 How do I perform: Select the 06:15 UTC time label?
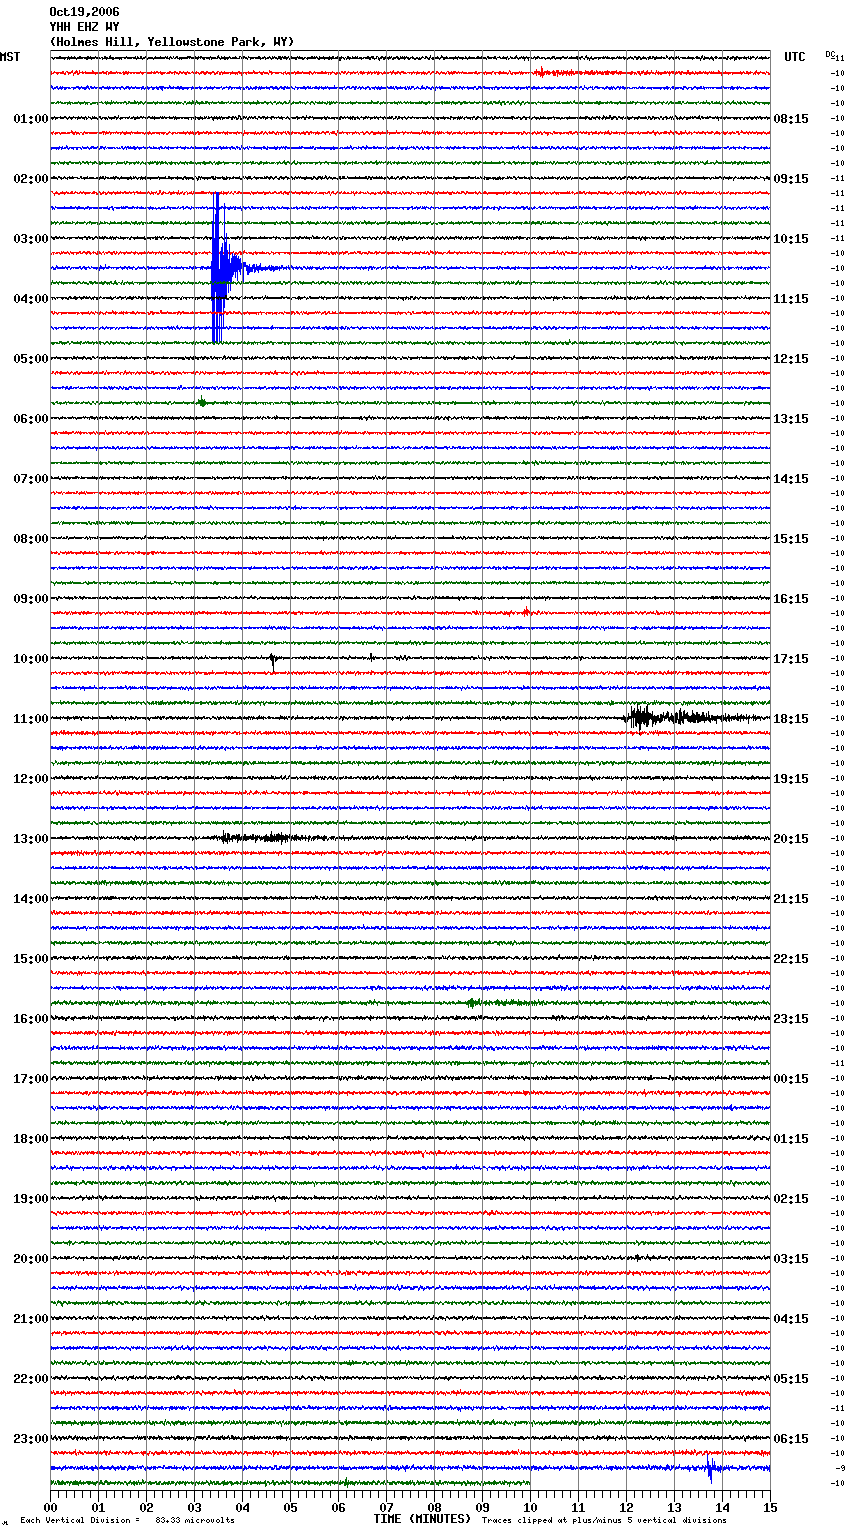pos(791,1439)
